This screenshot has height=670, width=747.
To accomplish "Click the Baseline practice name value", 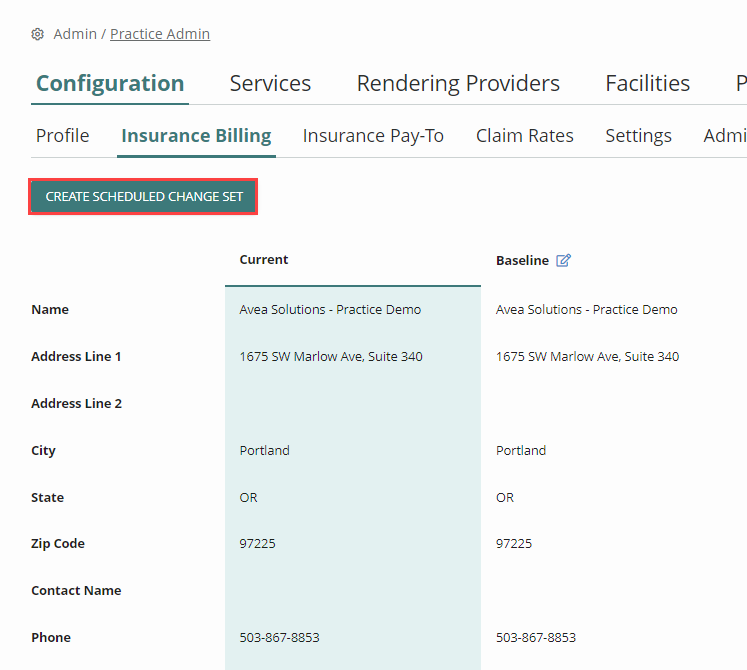I will (586, 310).
